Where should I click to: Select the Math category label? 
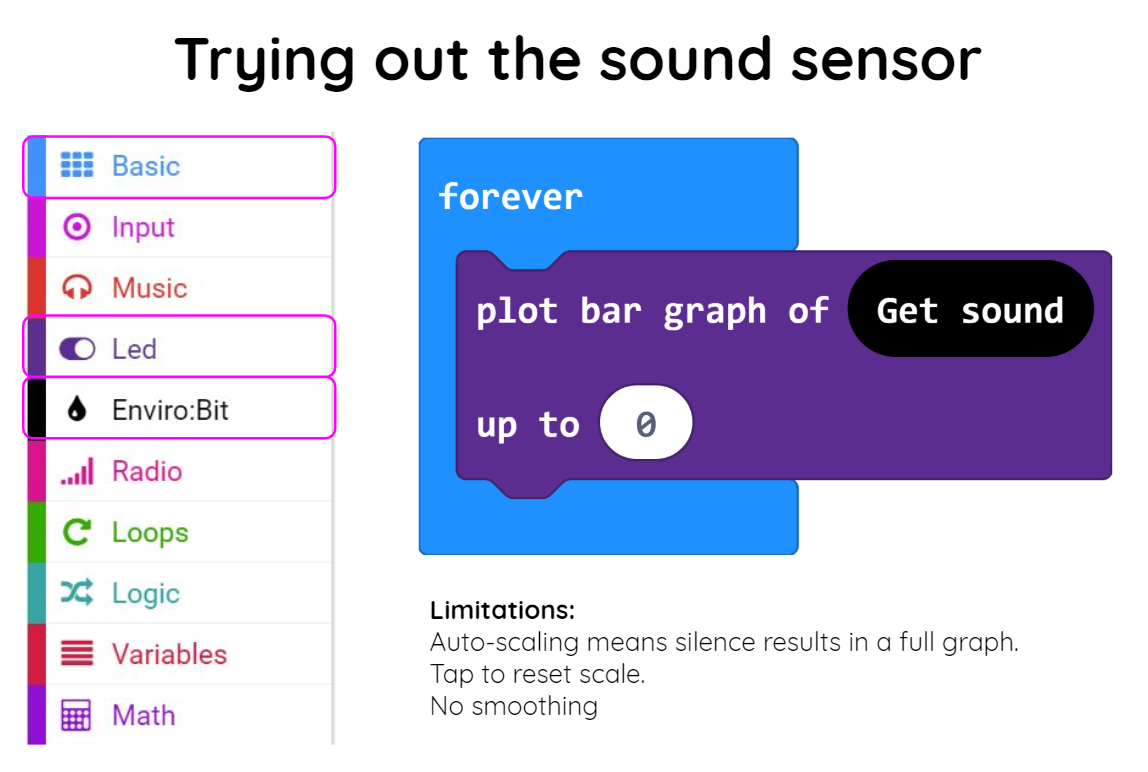[144, 716]
